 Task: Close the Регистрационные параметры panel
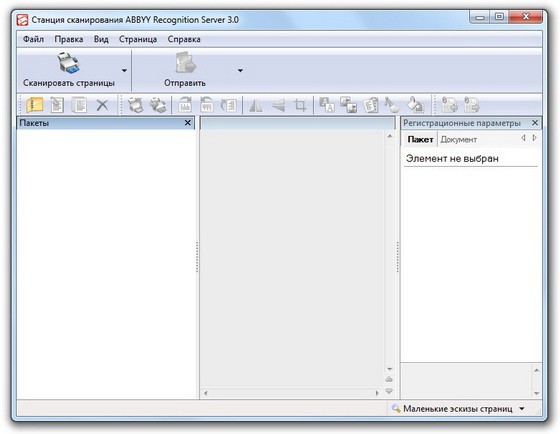(535, 123)
